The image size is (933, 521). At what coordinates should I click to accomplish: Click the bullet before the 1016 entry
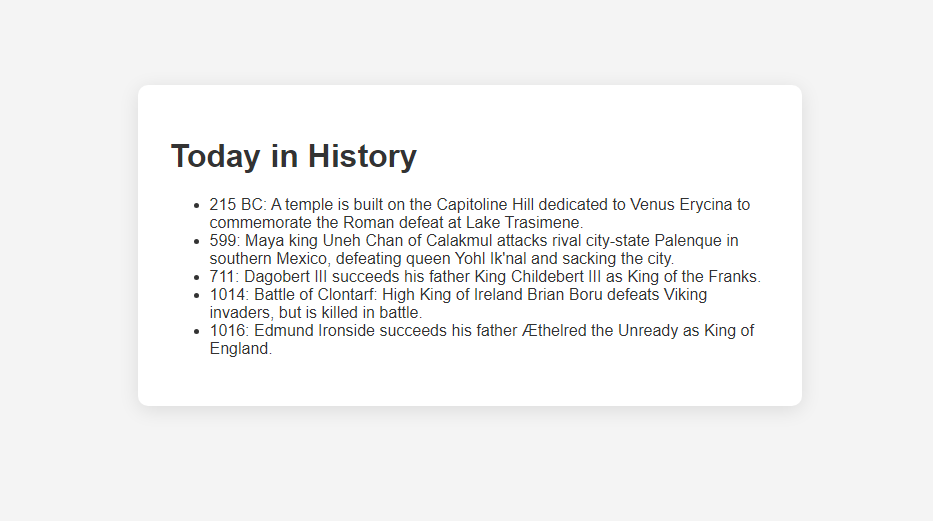click(196, 332)
